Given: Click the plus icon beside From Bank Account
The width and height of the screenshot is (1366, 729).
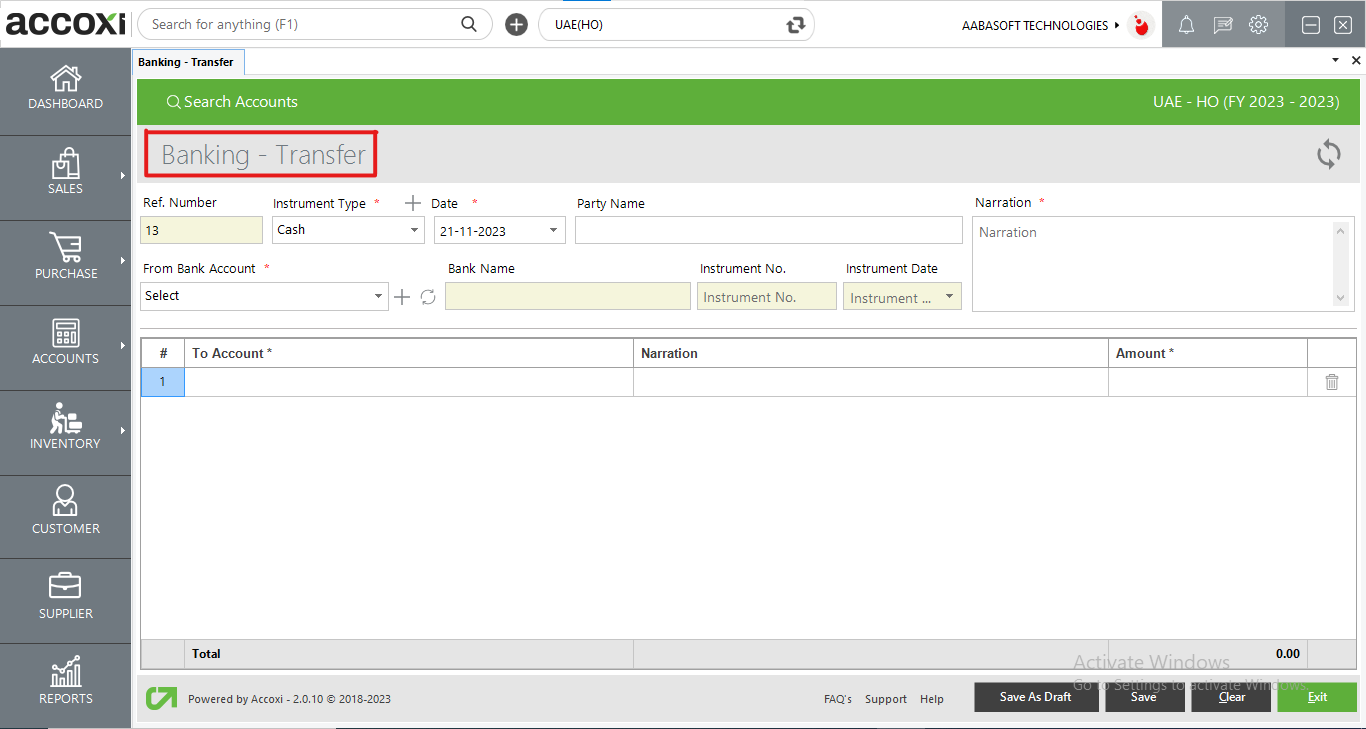Looking at the screenshot, I should (x=402, y=296).
